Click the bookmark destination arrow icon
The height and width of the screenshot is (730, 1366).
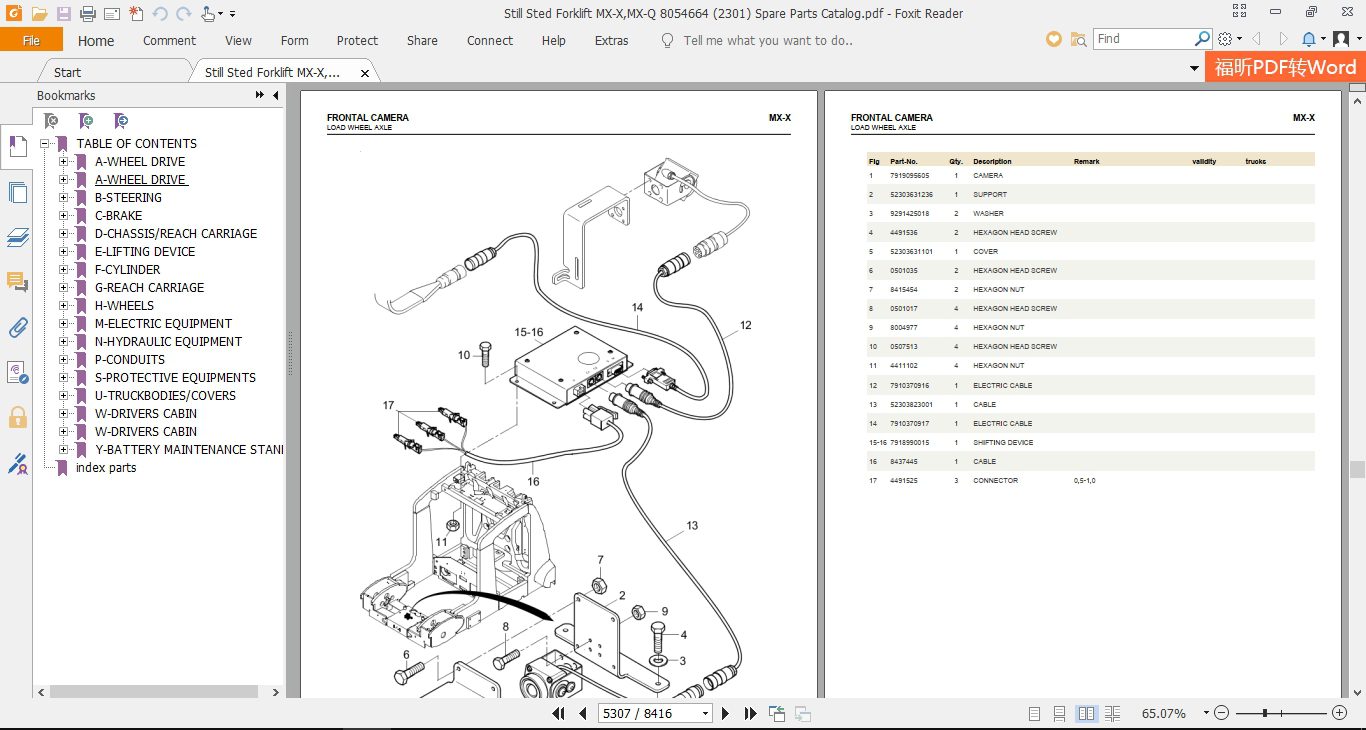121,120
